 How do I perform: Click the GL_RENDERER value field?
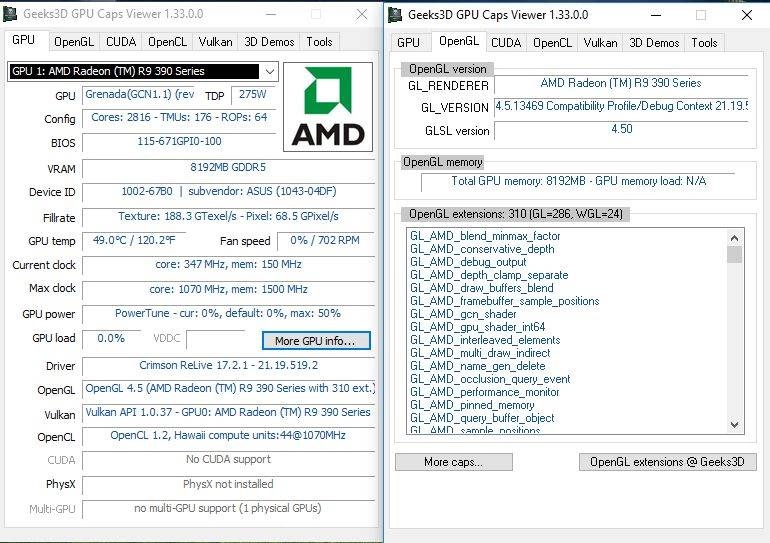click(621, 83)
